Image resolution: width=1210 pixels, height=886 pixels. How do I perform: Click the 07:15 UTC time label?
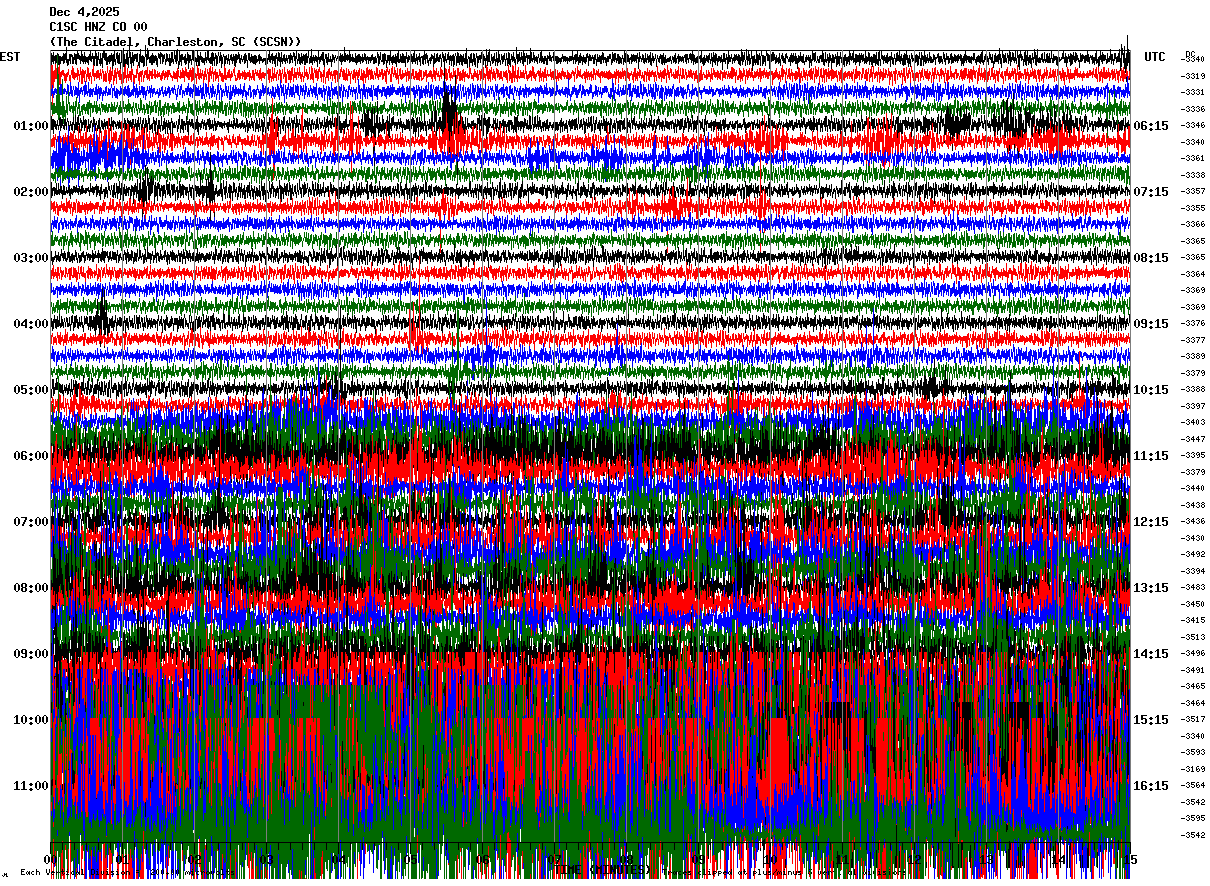1151,192
